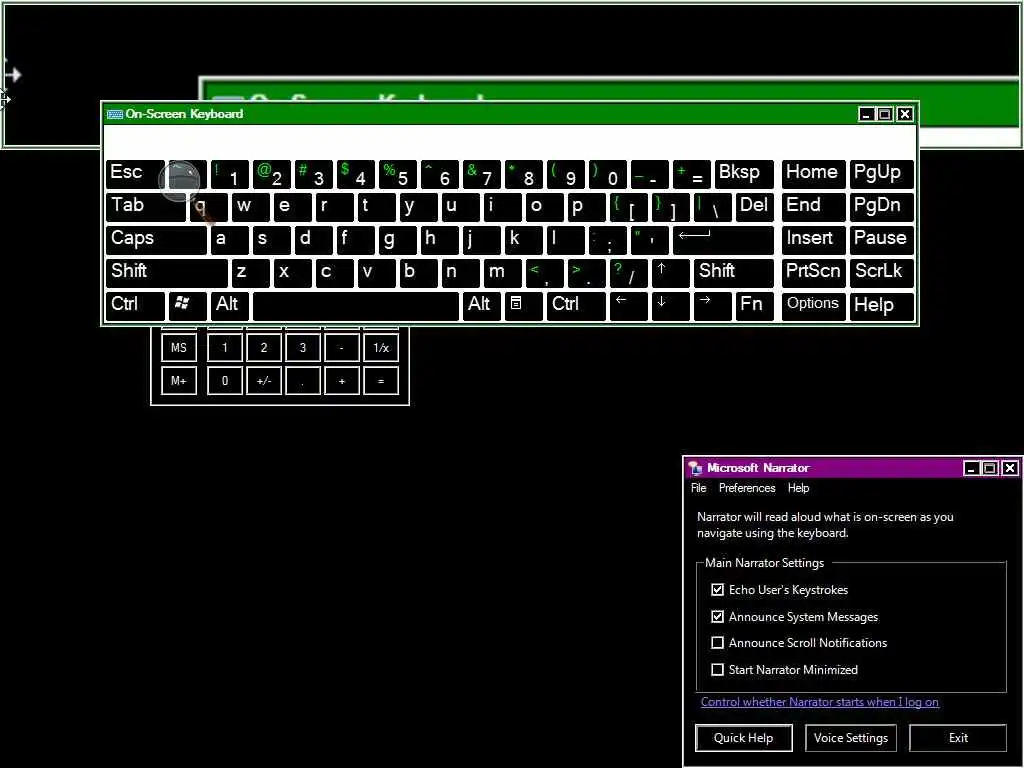Click the Insert key
This screenshot has height=768, width=1024.
813,239
